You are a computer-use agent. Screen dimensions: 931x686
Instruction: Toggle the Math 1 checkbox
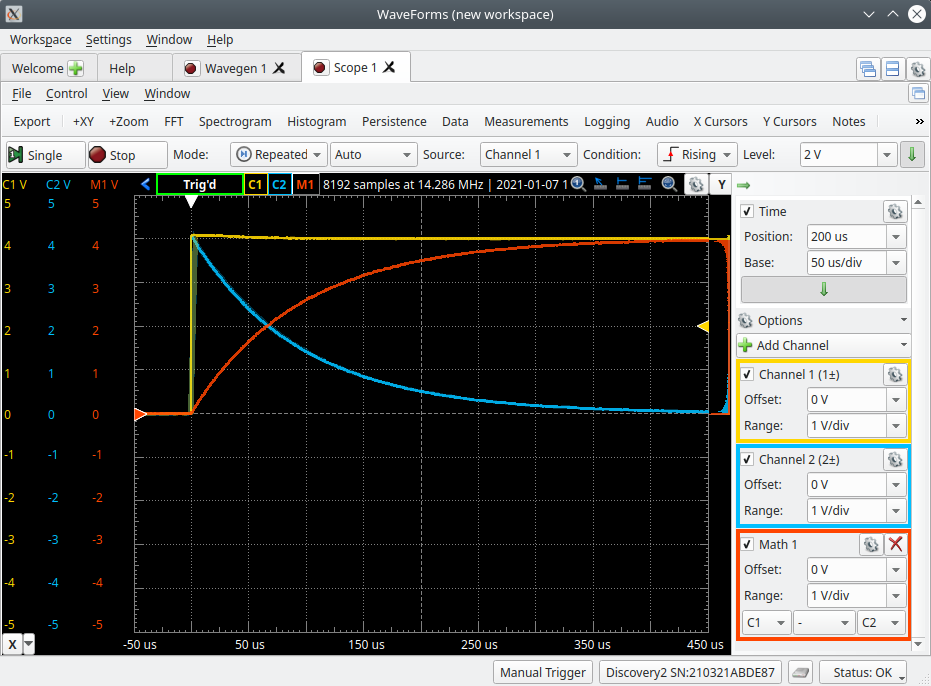coord(747,544)
